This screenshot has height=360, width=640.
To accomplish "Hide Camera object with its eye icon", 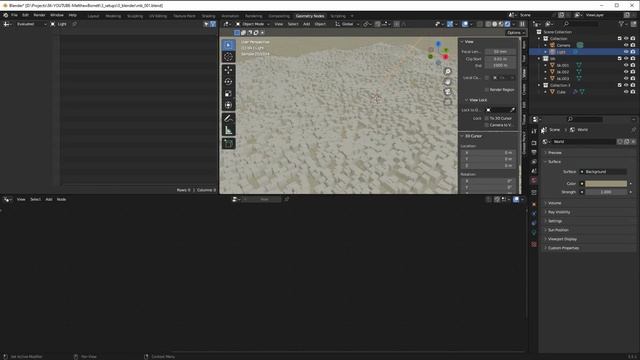I will tap(626, 45).
